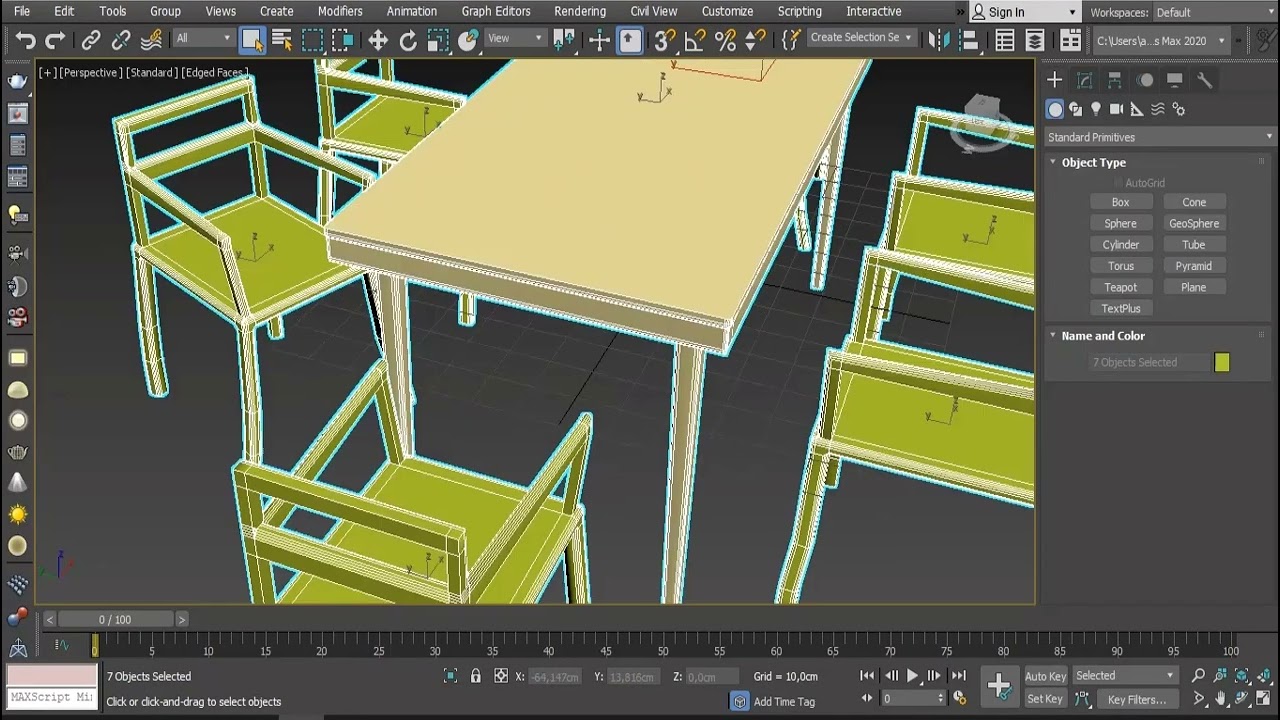This screenshot has width=1280, height=720.
Task: Click the Undo arrow in the main toolbar
Action: coord(25,40)
